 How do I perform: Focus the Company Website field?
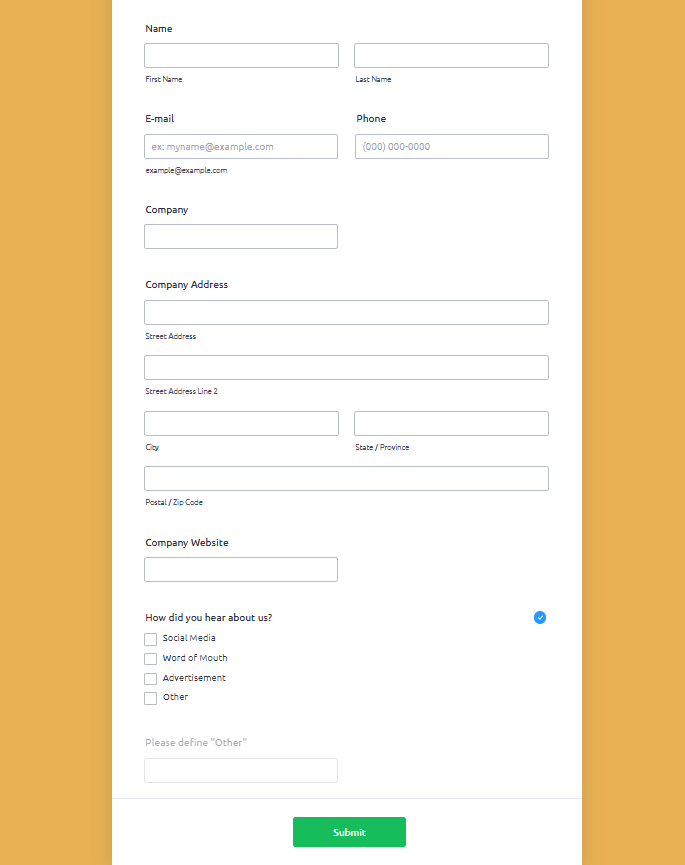[x=241, y=569]
